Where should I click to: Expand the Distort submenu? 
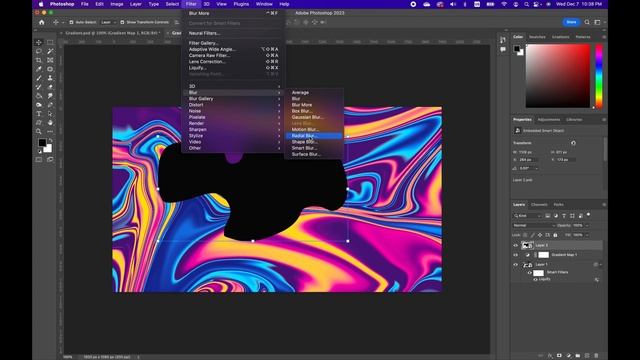click(x=233, y=105)
